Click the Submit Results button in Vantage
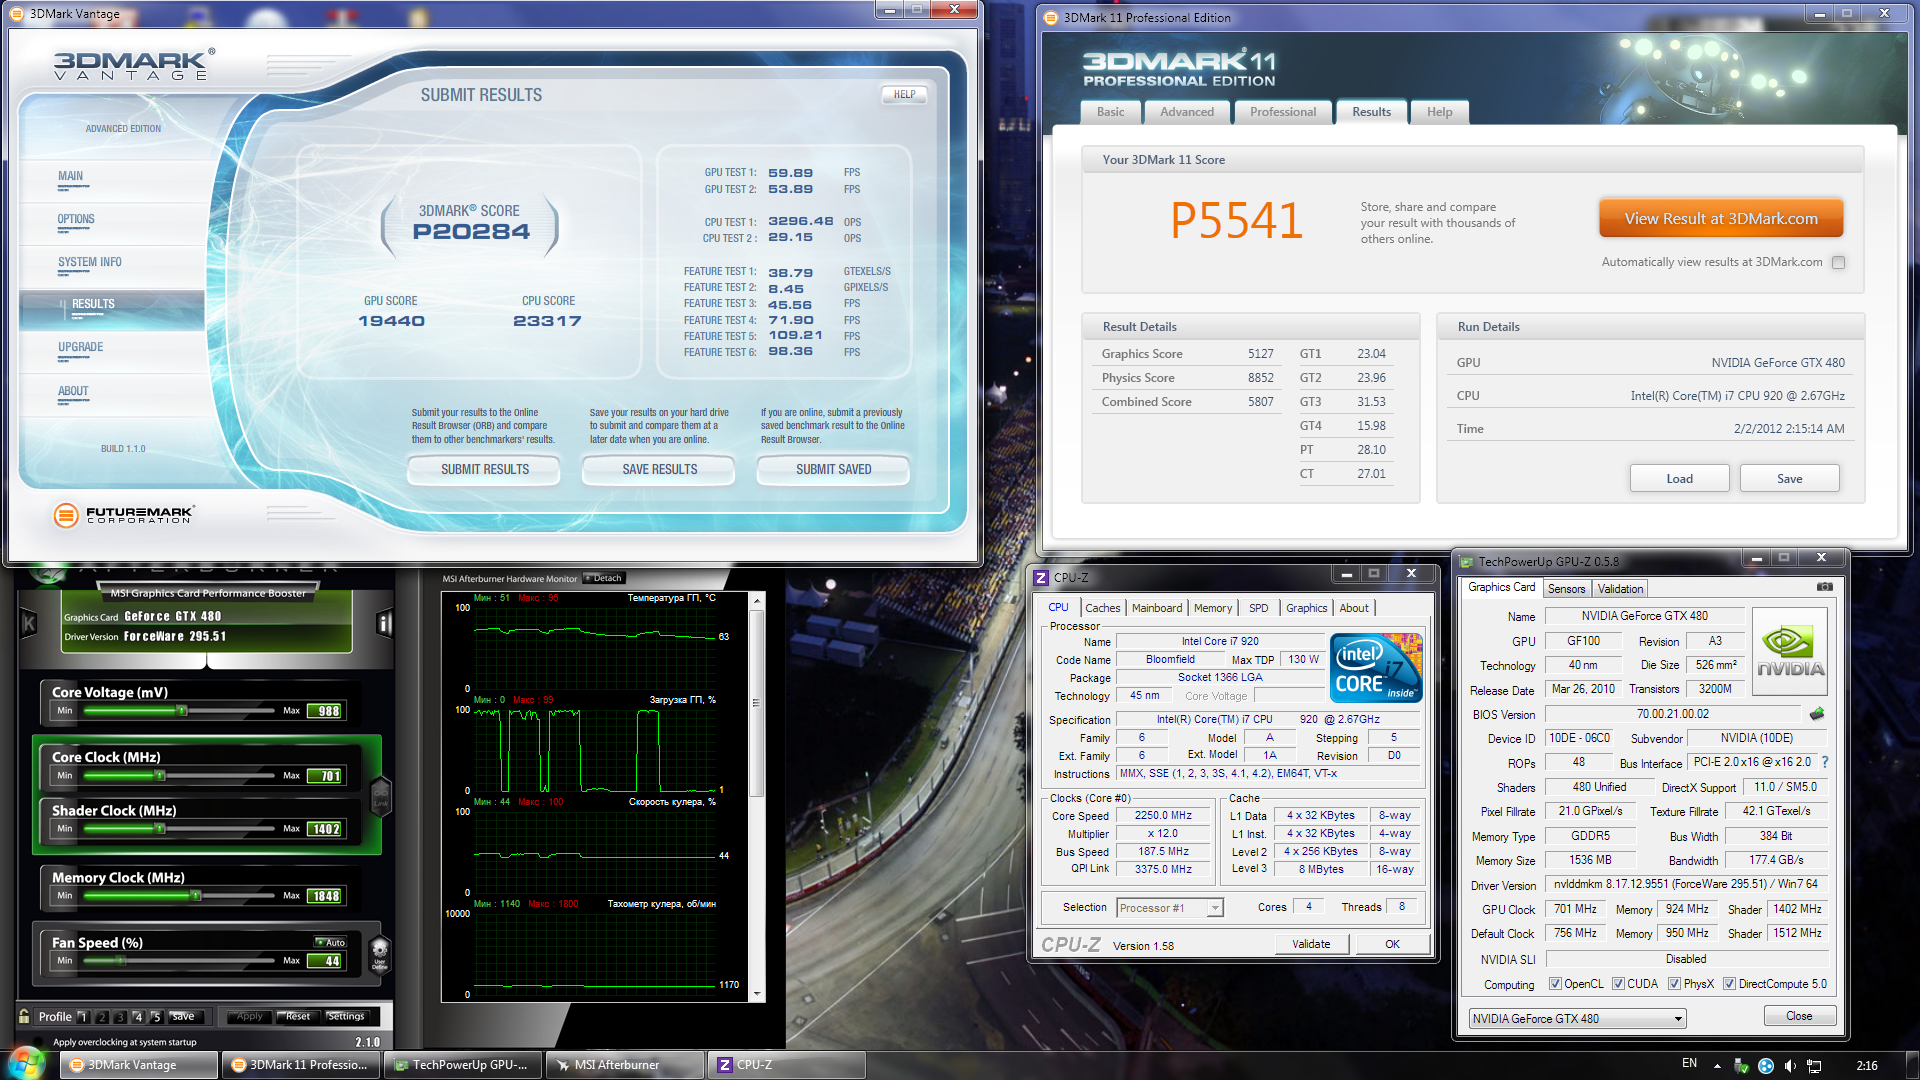1920x1080 pixels. (x=484, y=469)
